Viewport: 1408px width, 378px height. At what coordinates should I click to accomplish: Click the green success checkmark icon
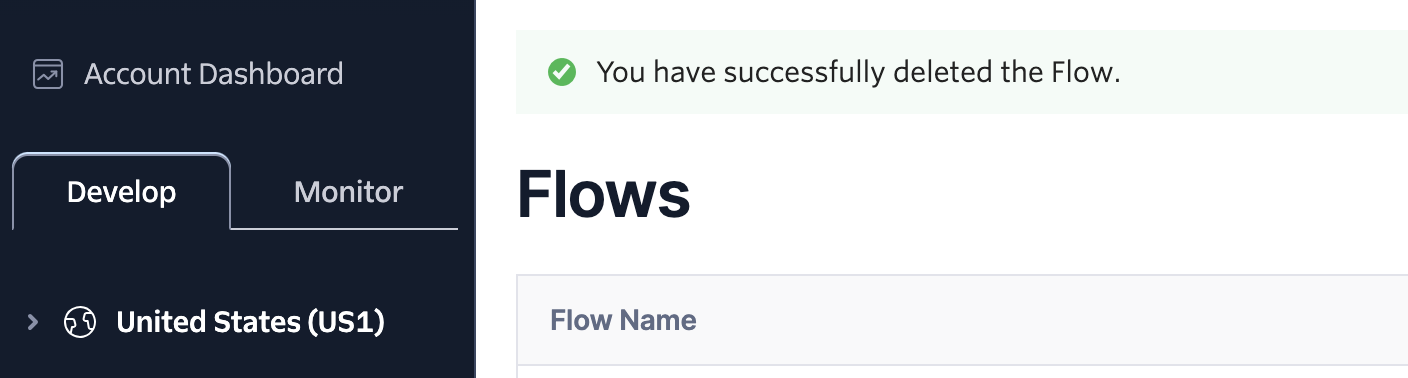click(562, 72)
